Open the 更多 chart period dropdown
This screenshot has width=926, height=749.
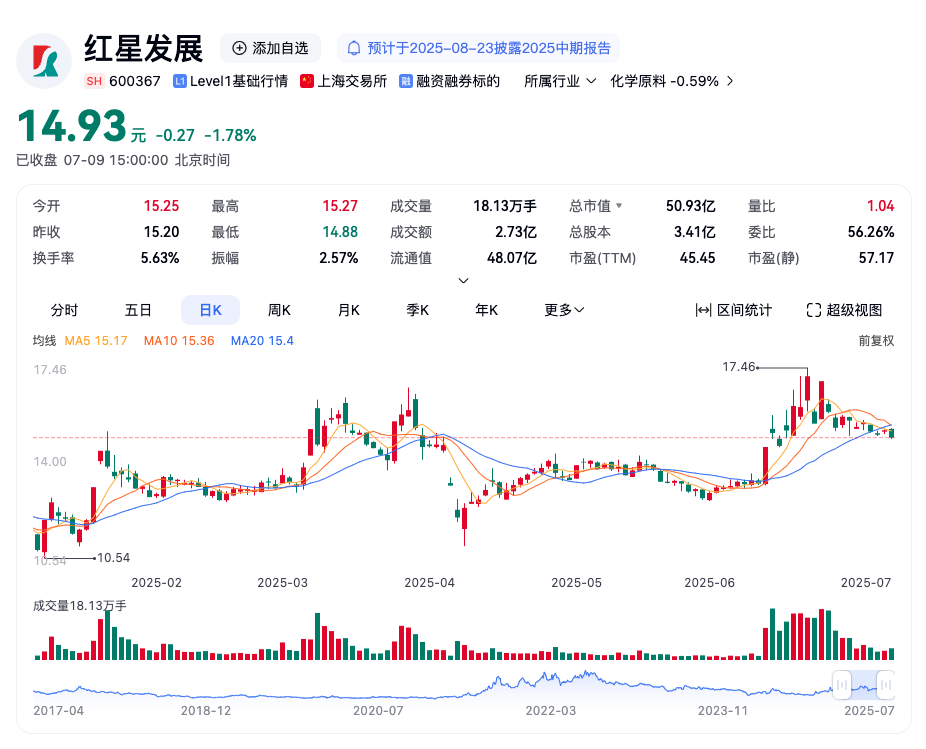tap(564, 310)
